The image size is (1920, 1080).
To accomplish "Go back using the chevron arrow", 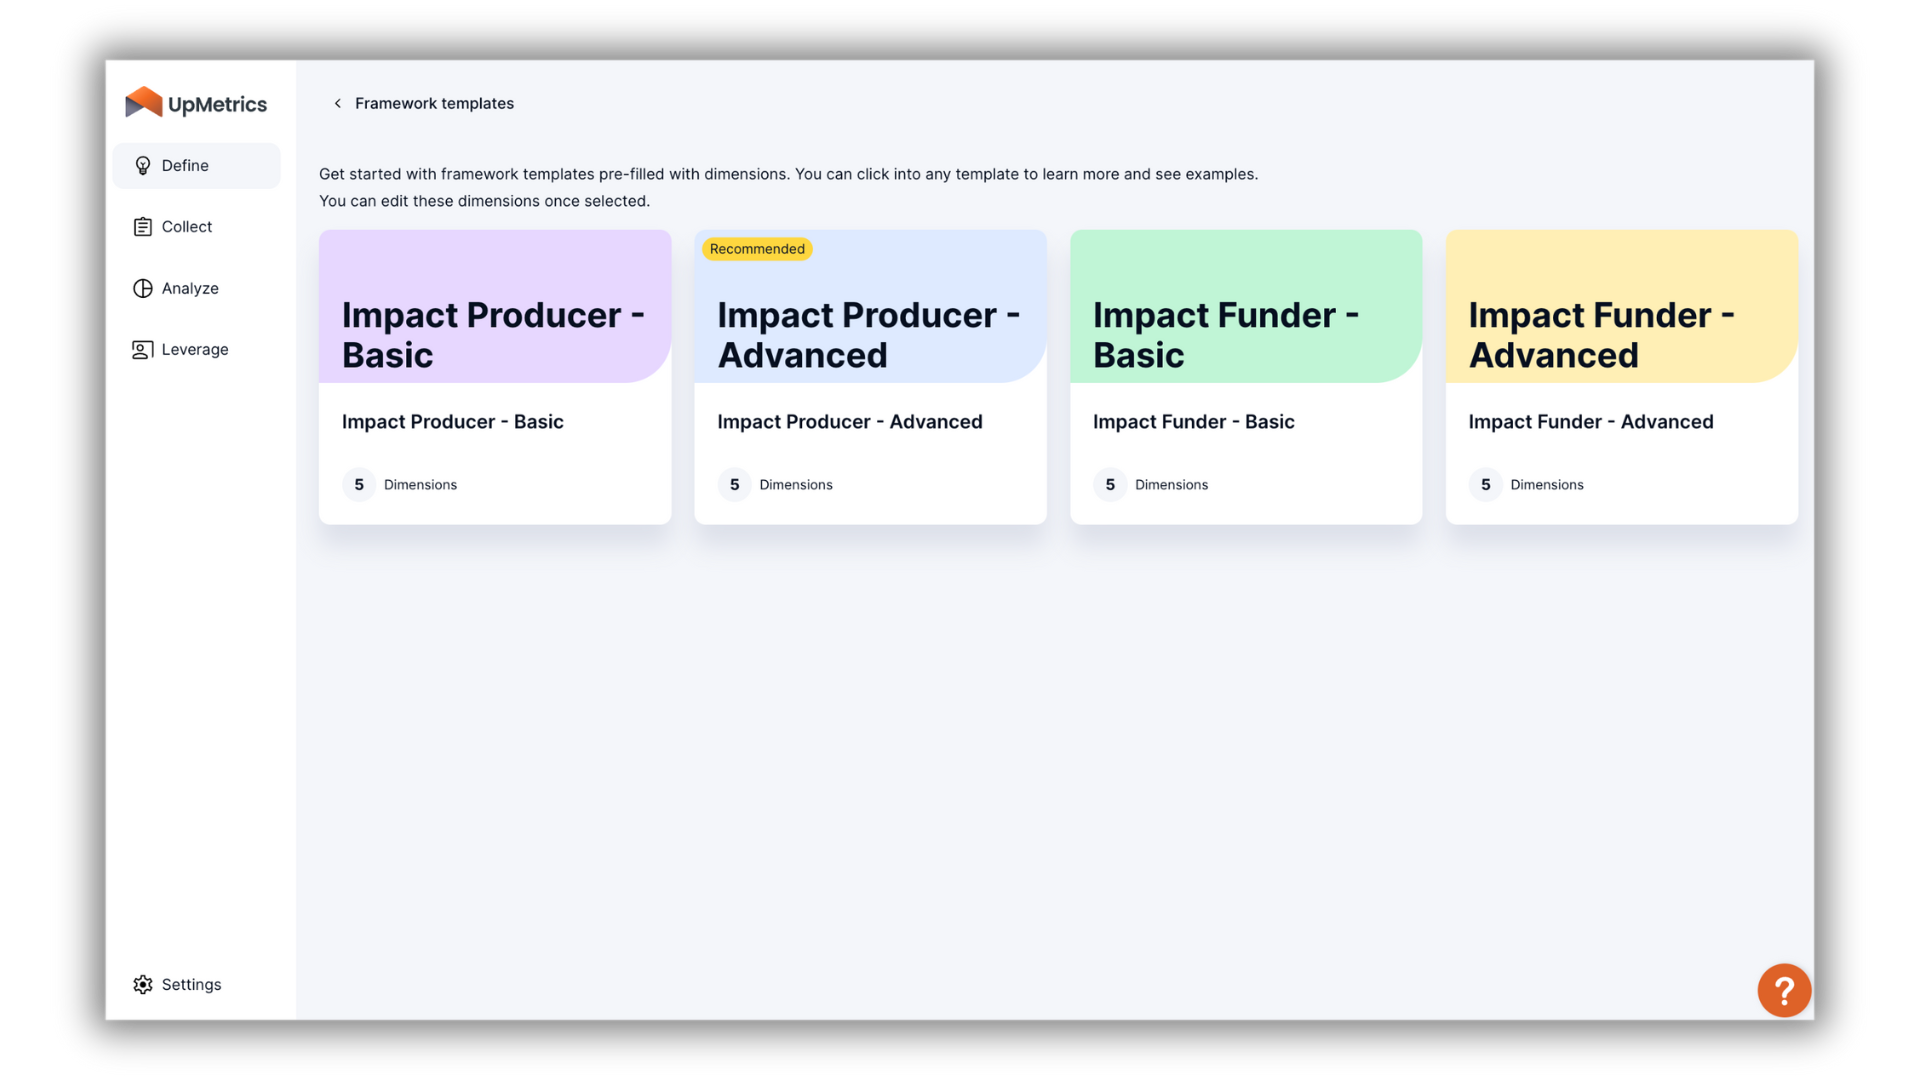I will pyautogui.click(x=338, y=103).
